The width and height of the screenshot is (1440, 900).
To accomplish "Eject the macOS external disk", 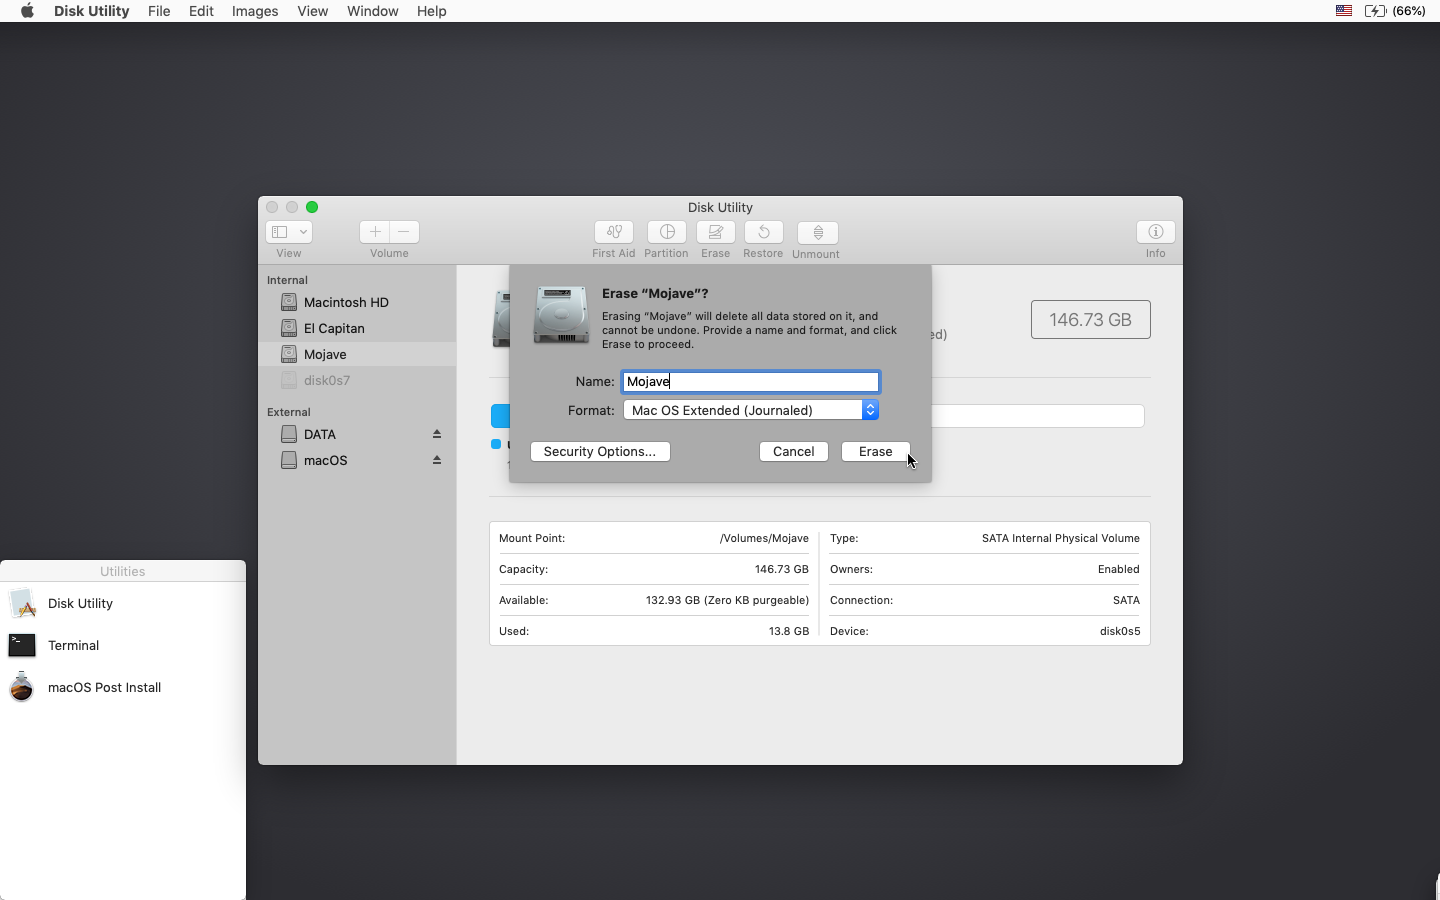I will pyautogui.click(x=437, y=460).
